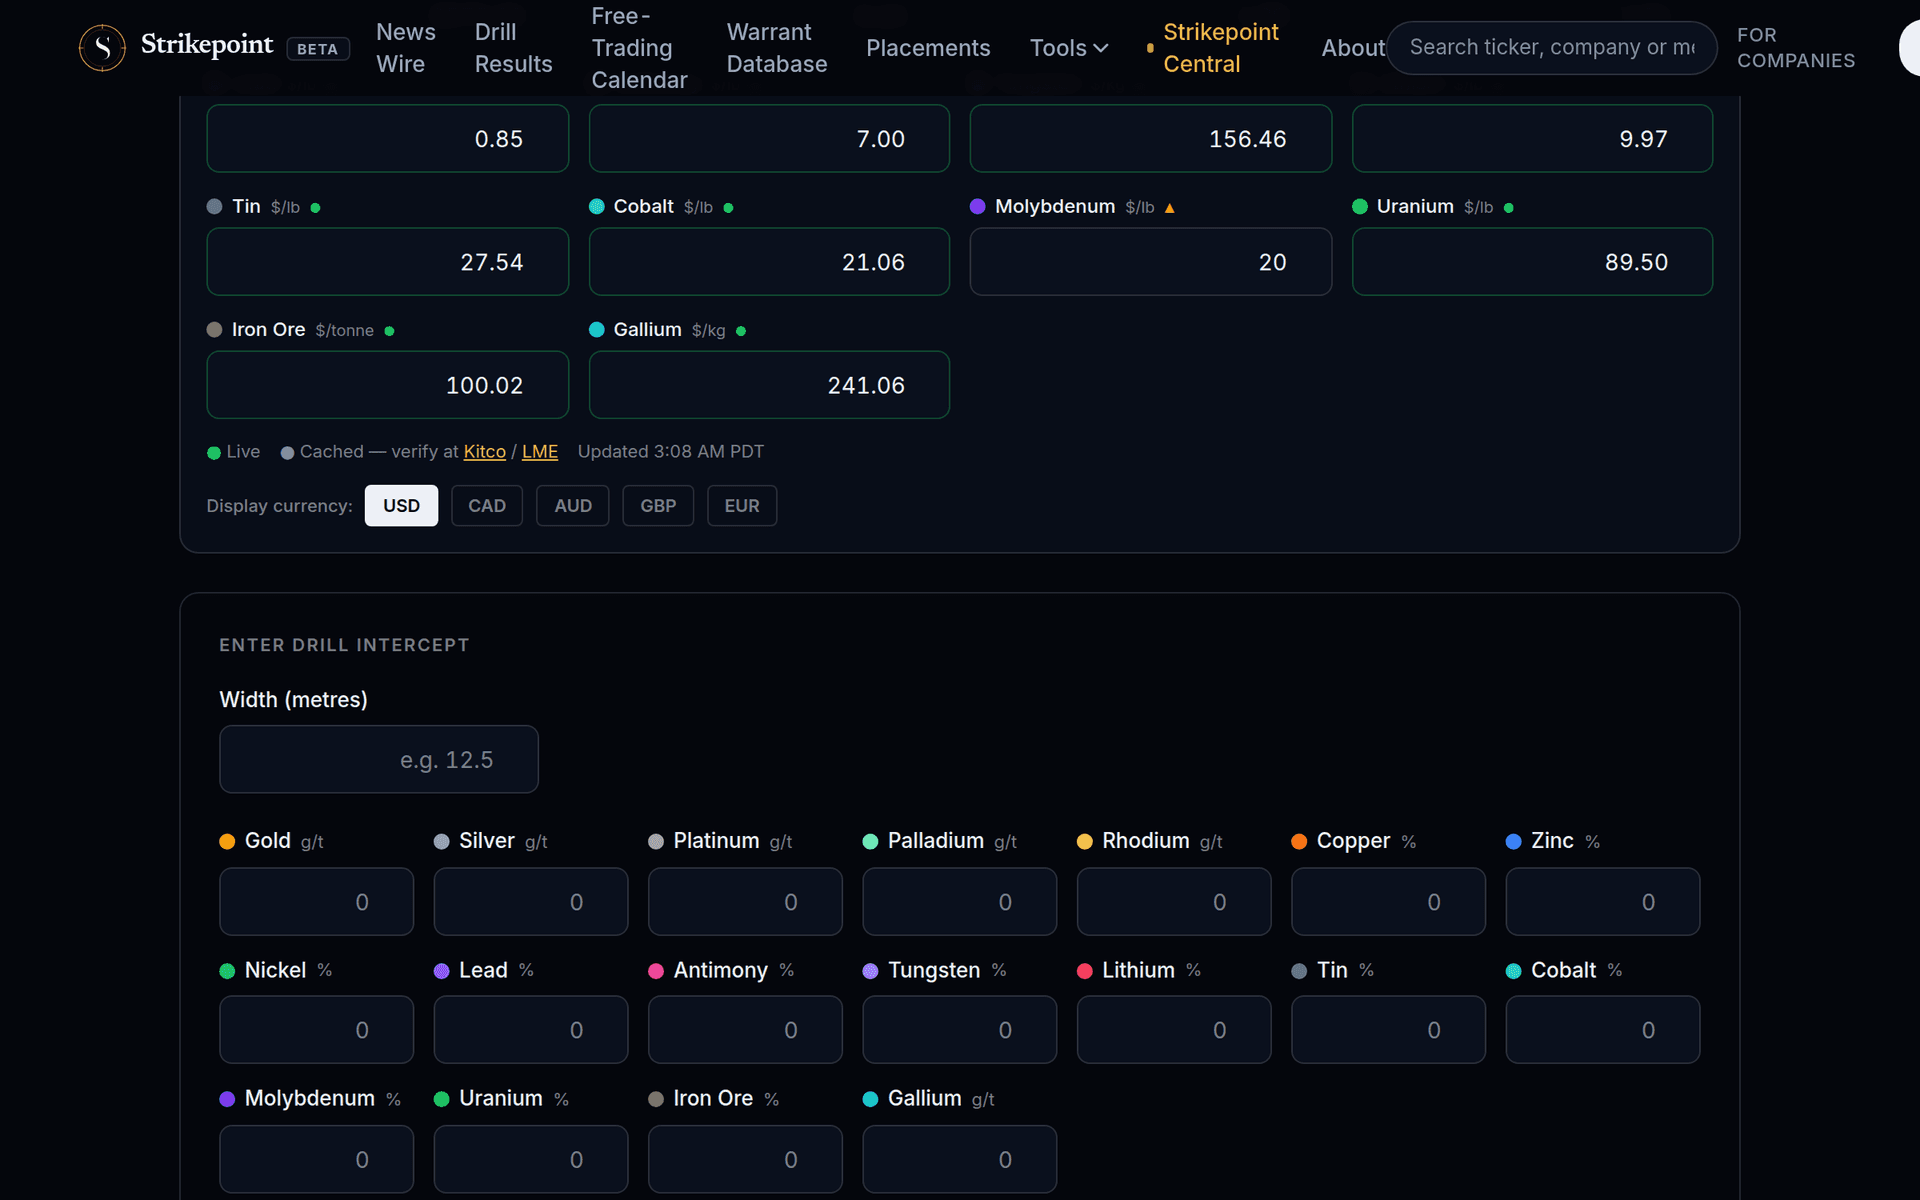Click the Nickel % grade field
Image resolution: width=1920 pixels, height=1200 pixels.
click(x=317, y=1030)
